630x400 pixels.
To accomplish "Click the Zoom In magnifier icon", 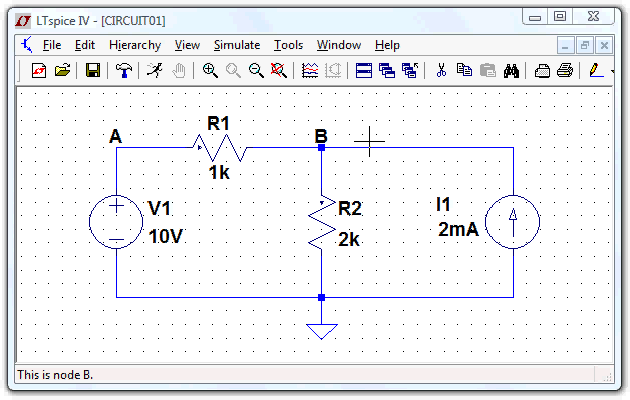I will (210, 70).
